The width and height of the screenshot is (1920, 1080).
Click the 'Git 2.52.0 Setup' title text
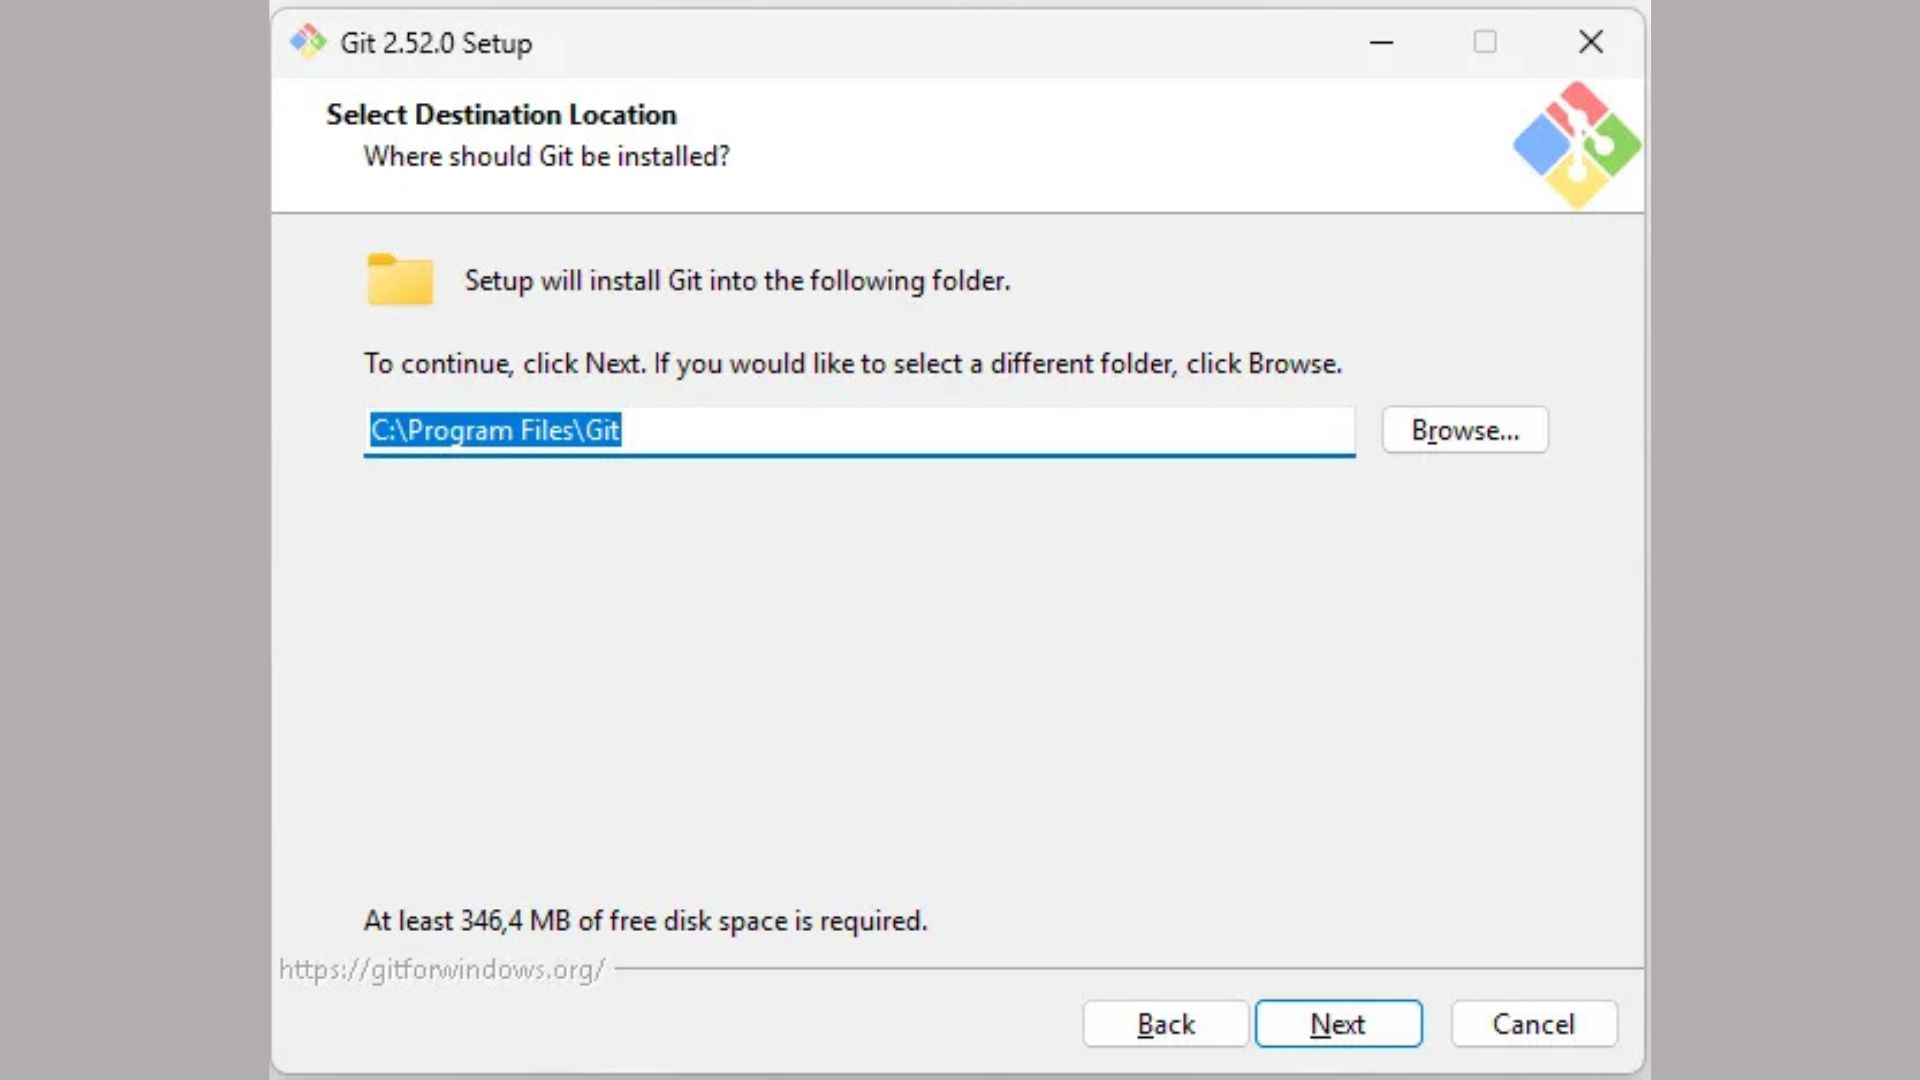pos(436,43)
